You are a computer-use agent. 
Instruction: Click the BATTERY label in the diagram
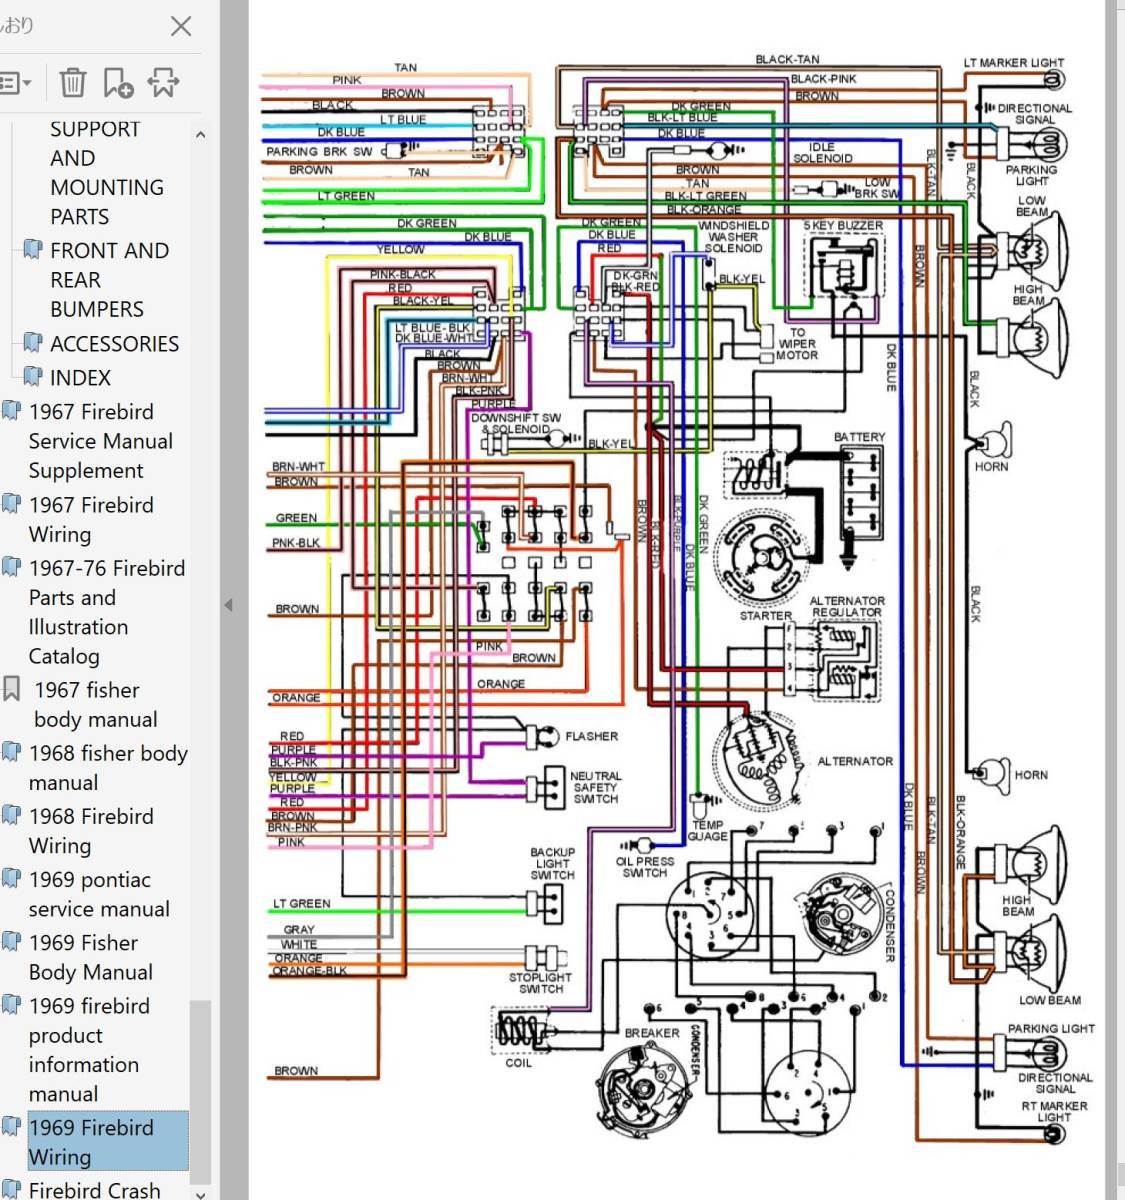tap(859, 437)
